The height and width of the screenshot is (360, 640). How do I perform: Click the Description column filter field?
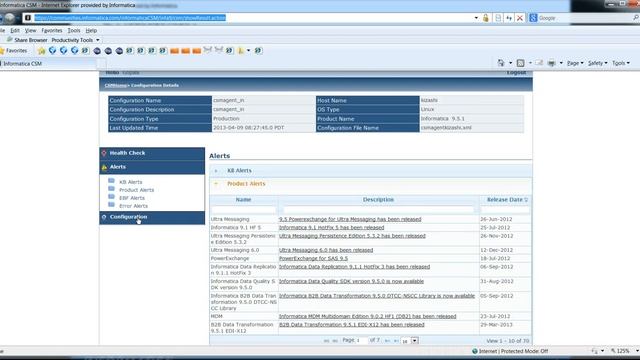378,210
